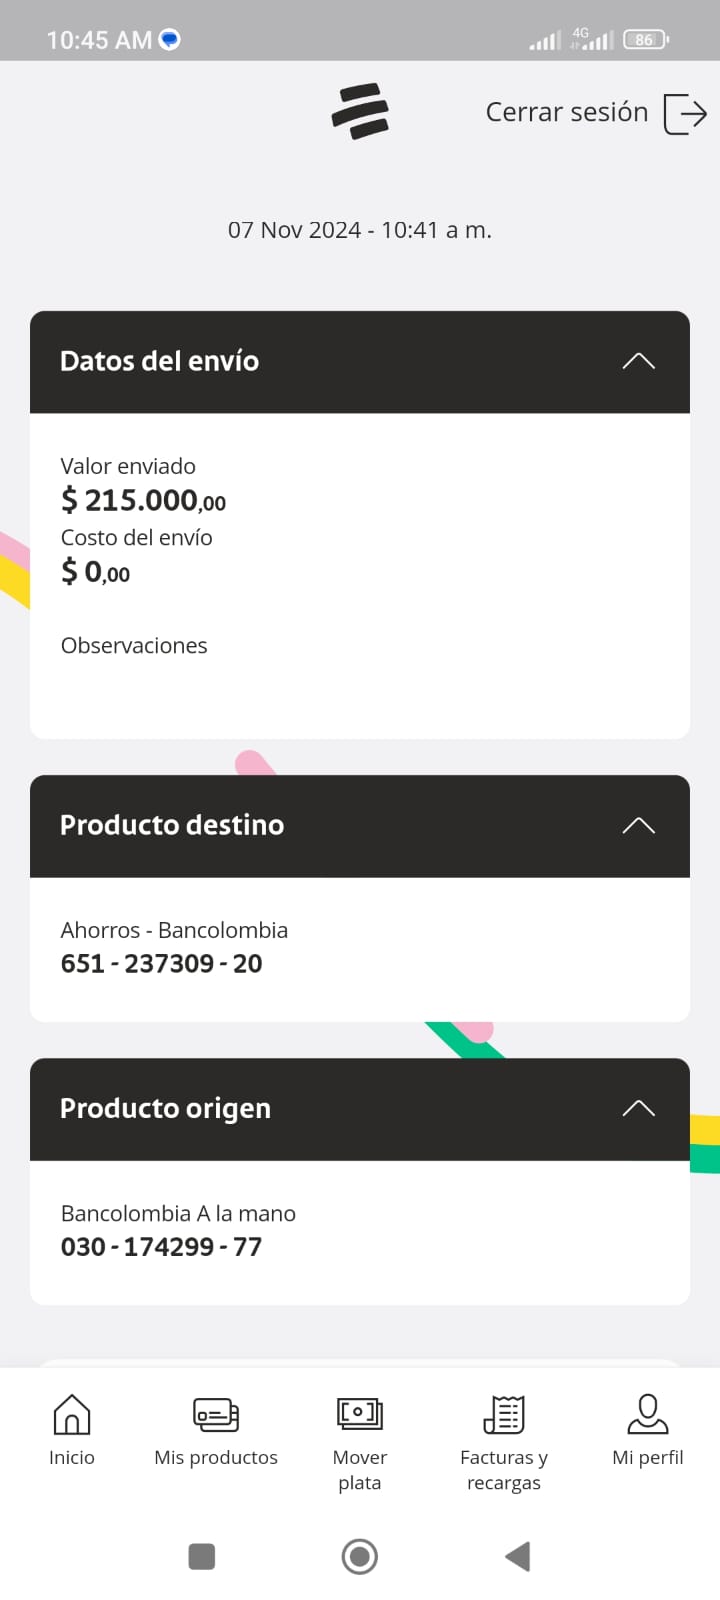Collapse the Producto origen chevron
This screenshot has height=1600, width=720.
(x=638, y=1108)
